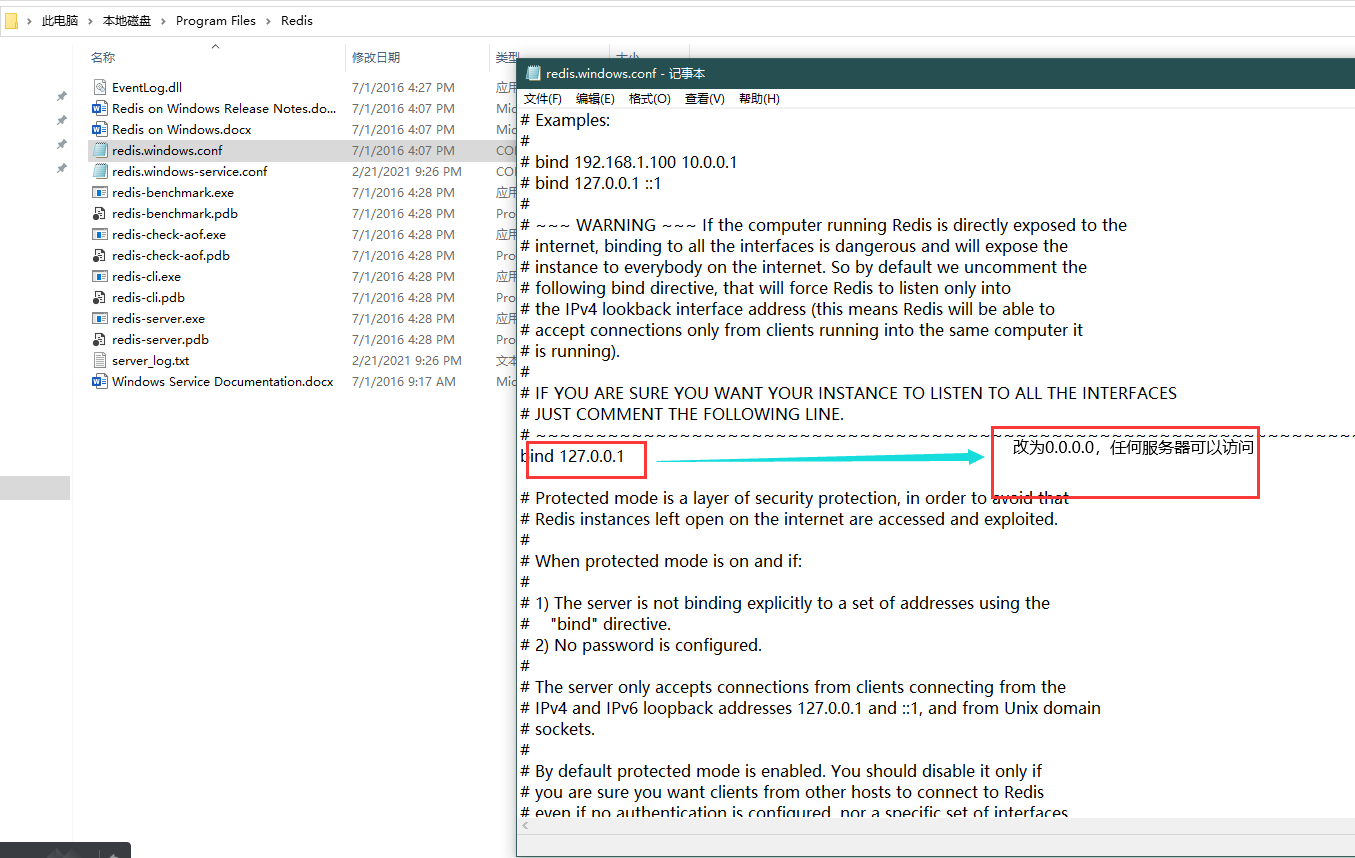The image size is (1355, 858).
Task: Go to Program Files in the breadcrumb
Action: pos(216,20)
